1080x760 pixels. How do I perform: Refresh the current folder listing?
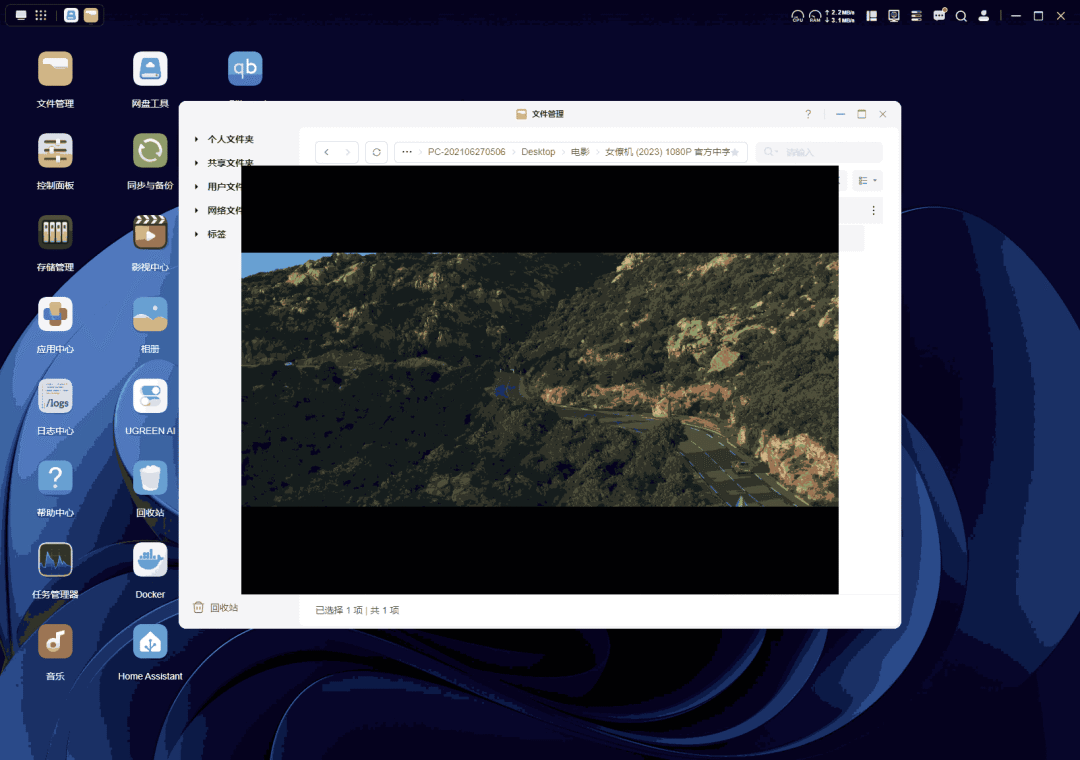[x=377, y=152]
